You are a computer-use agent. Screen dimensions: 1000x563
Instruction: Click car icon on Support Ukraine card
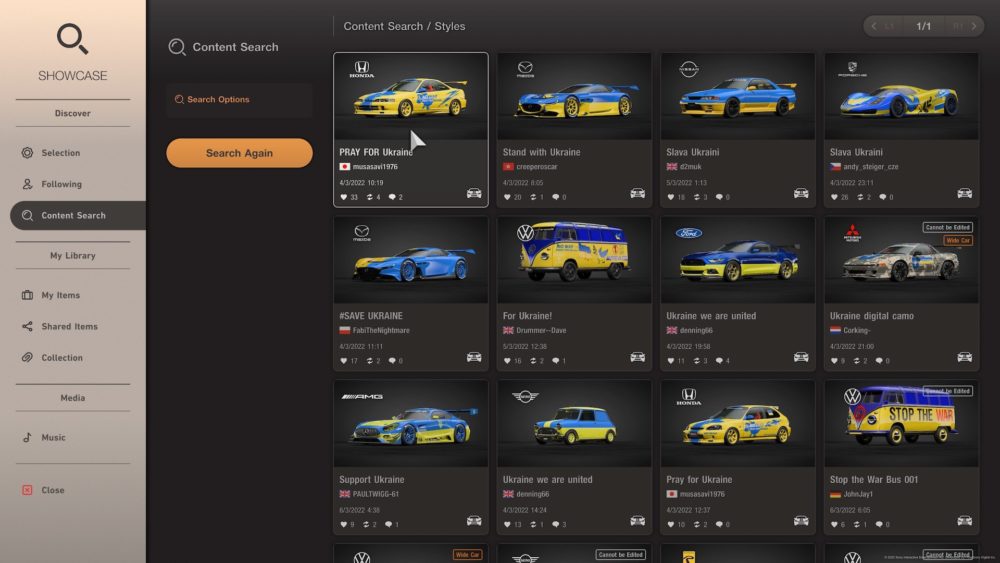tap(474, 521)
